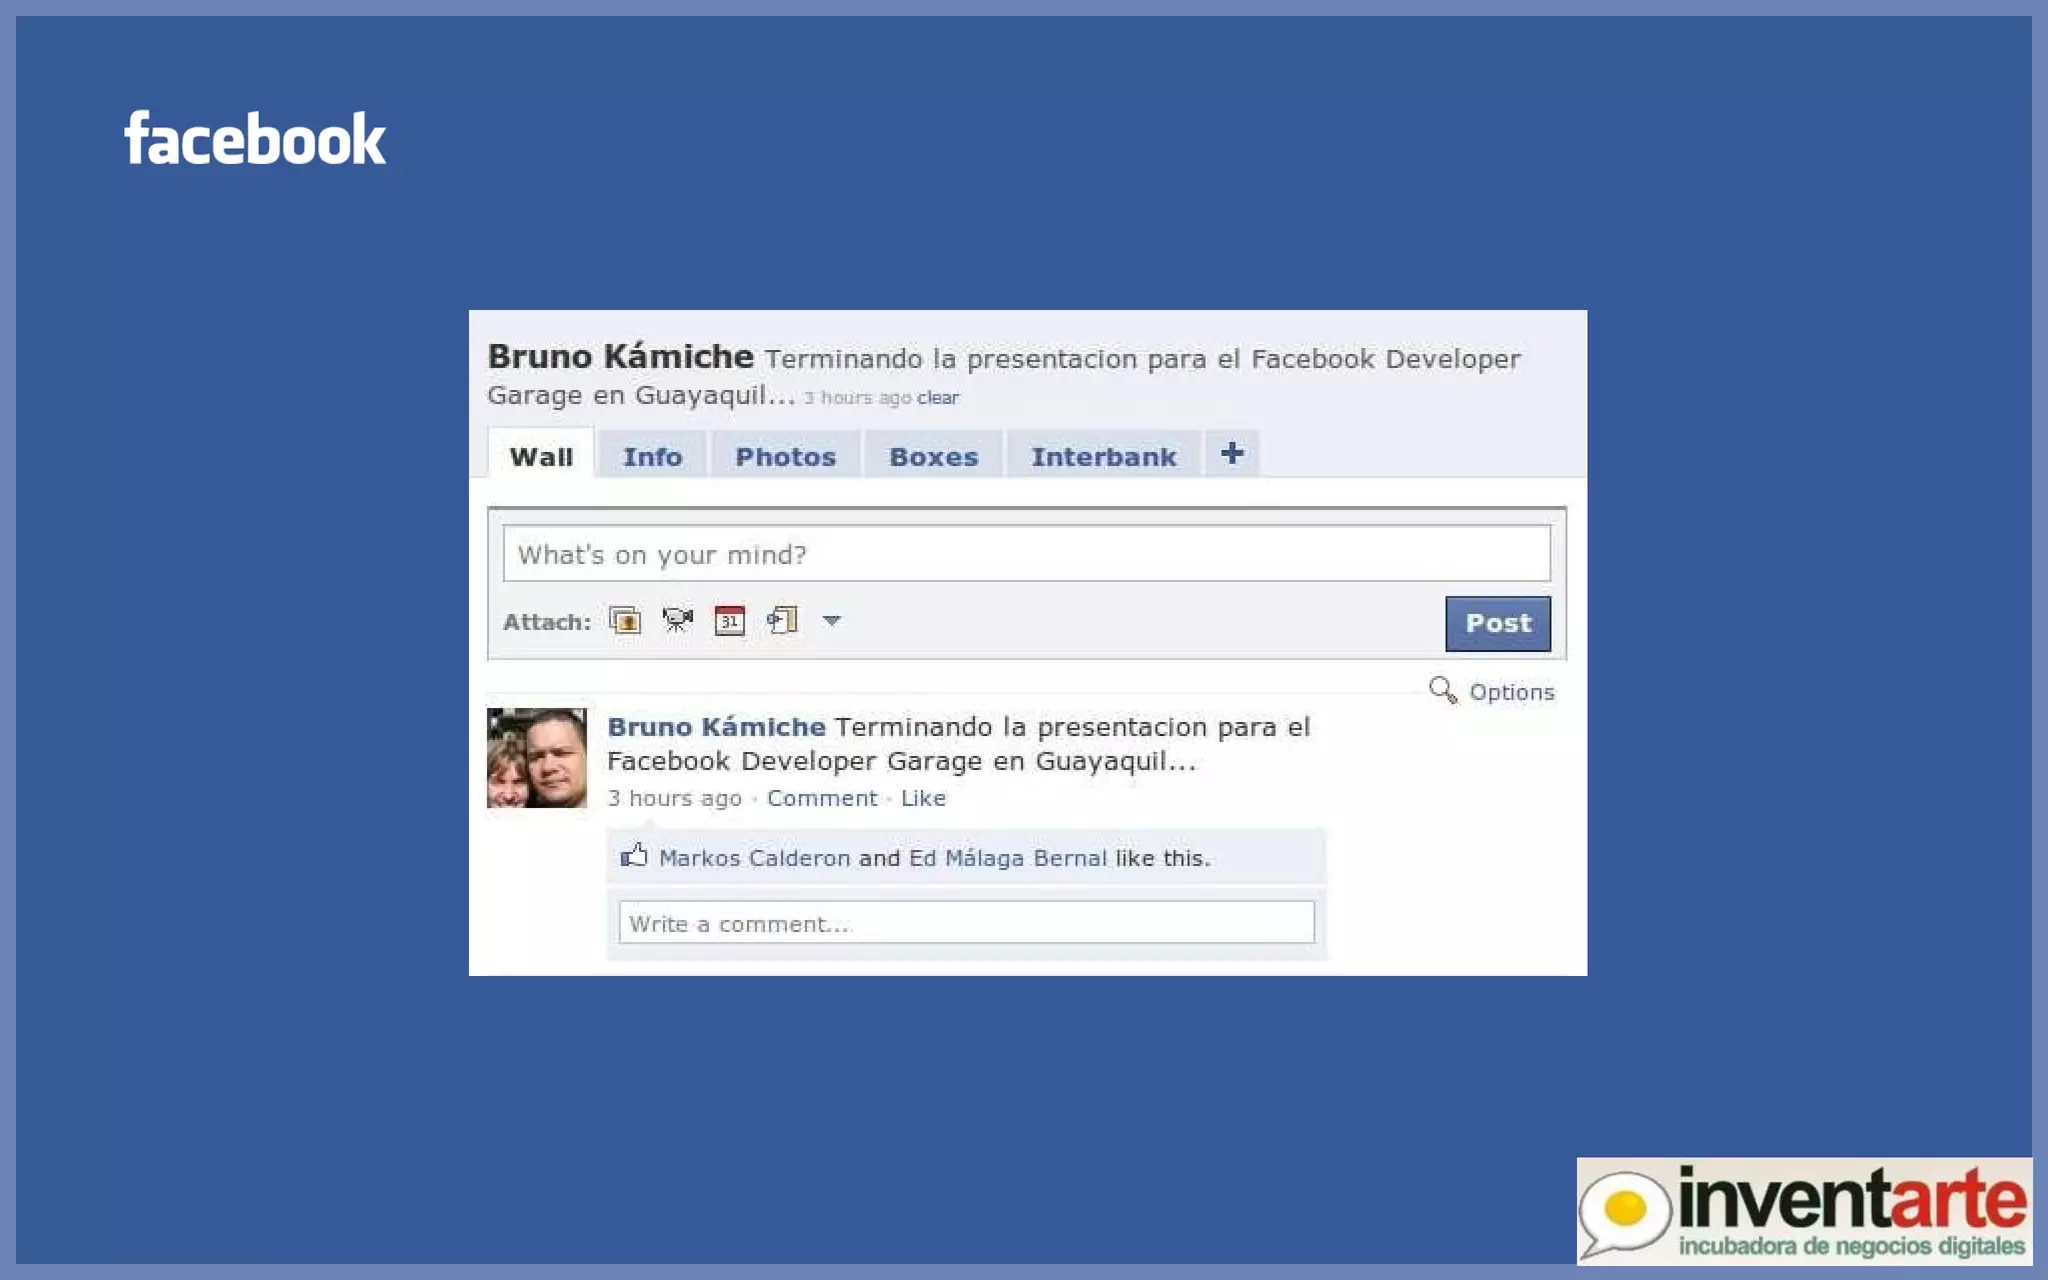Screen dimensions: 2048x1280
Task: Click the clear status link
Action: tap(937, 398)
